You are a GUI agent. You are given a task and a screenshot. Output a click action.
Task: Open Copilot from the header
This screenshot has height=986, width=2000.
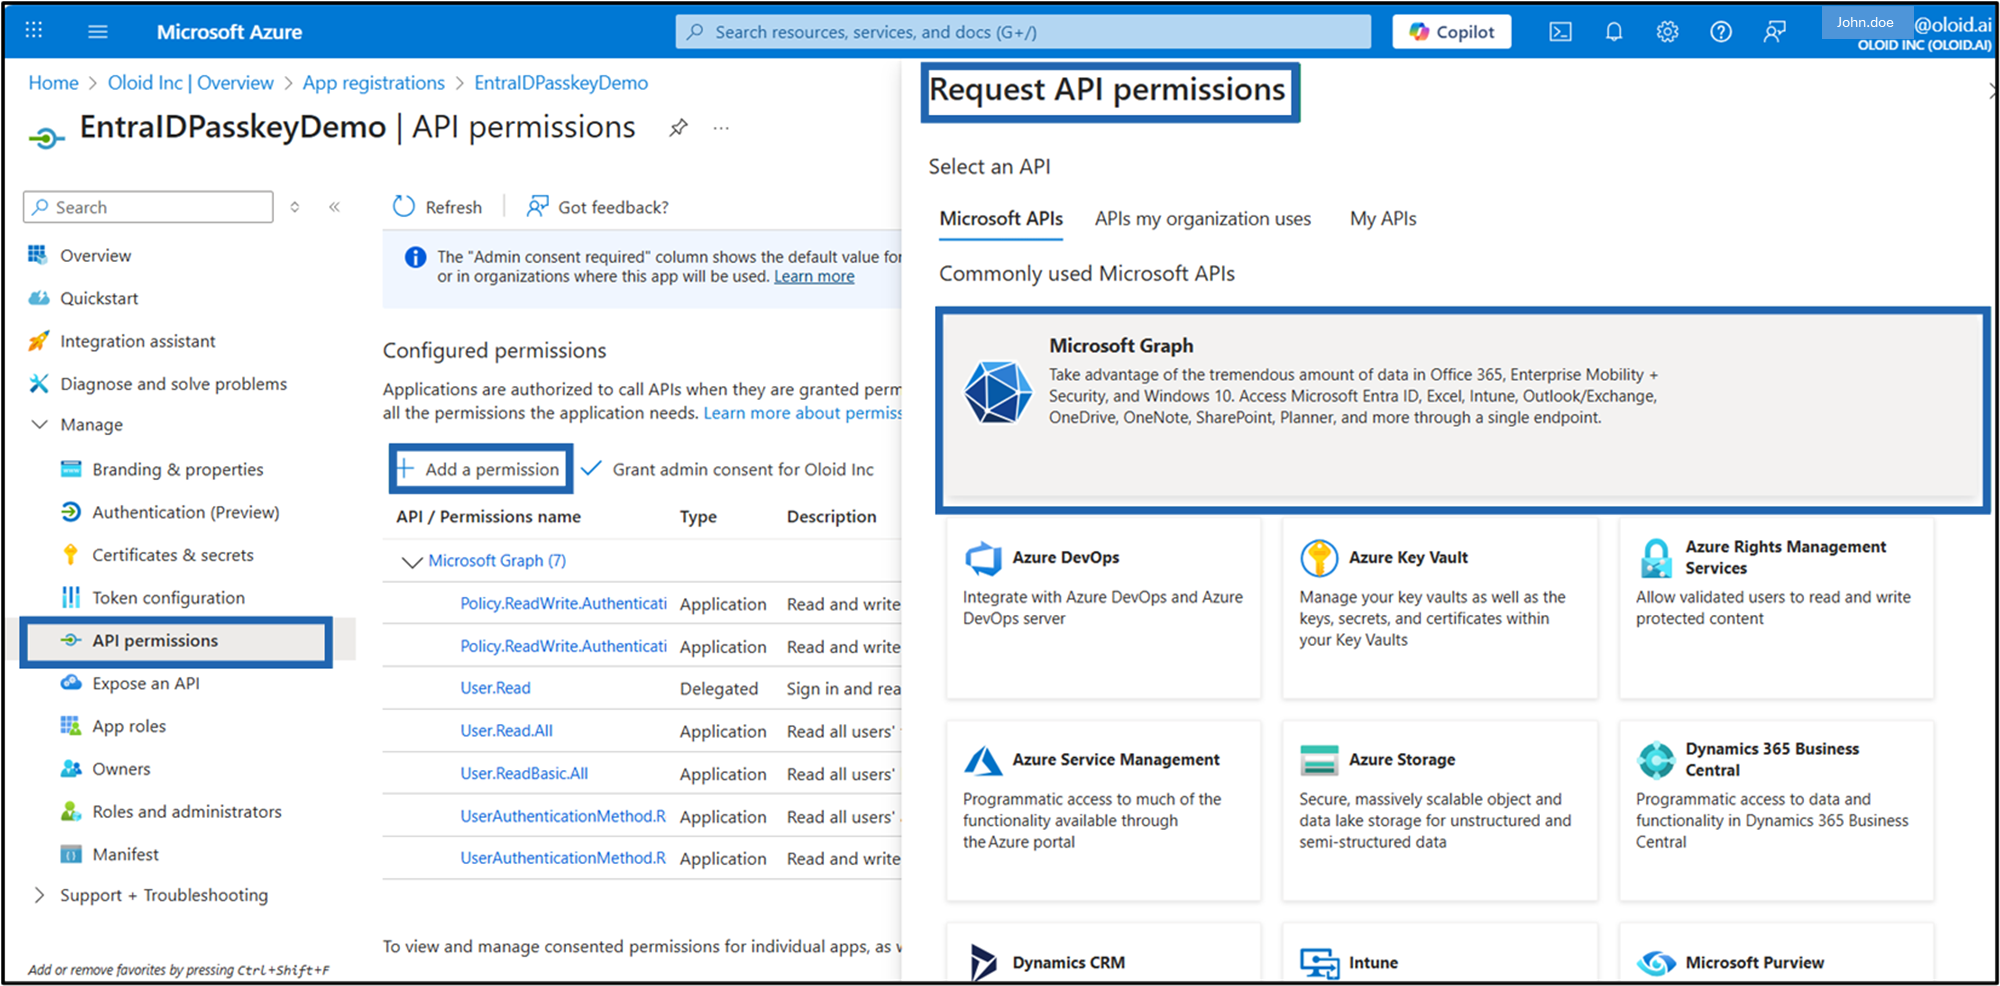(1451, 32)
